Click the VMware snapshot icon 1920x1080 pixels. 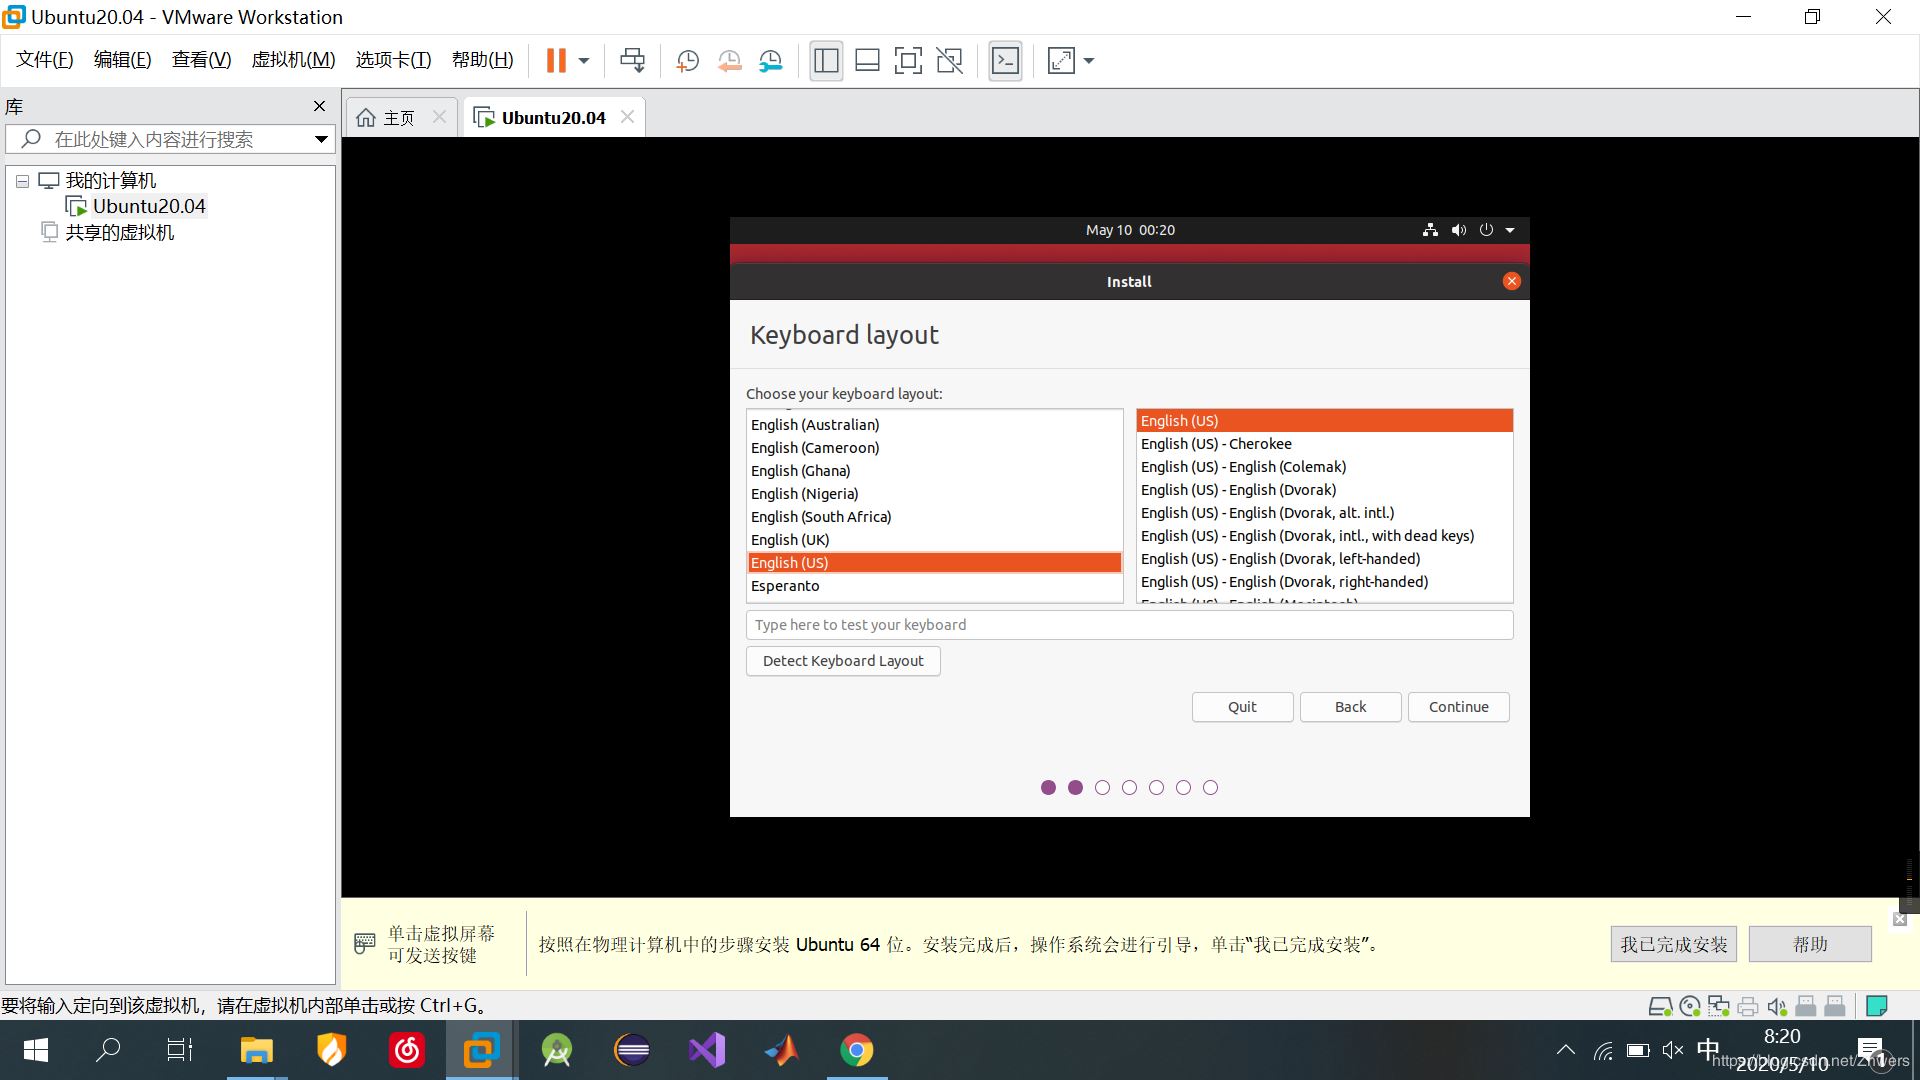tap(687, 59)
